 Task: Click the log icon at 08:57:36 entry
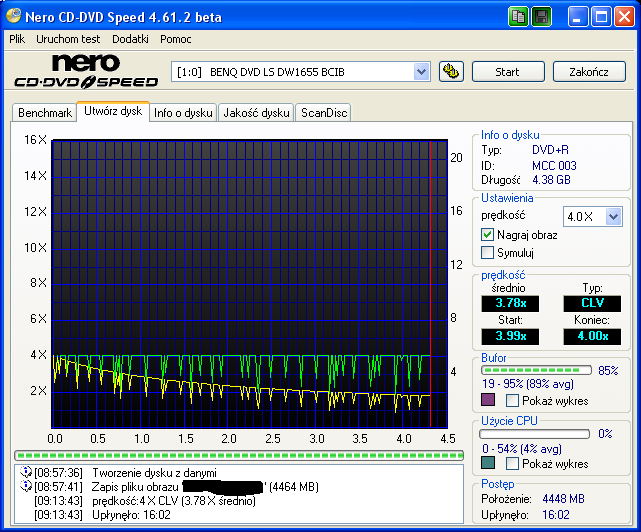(26, 472)
